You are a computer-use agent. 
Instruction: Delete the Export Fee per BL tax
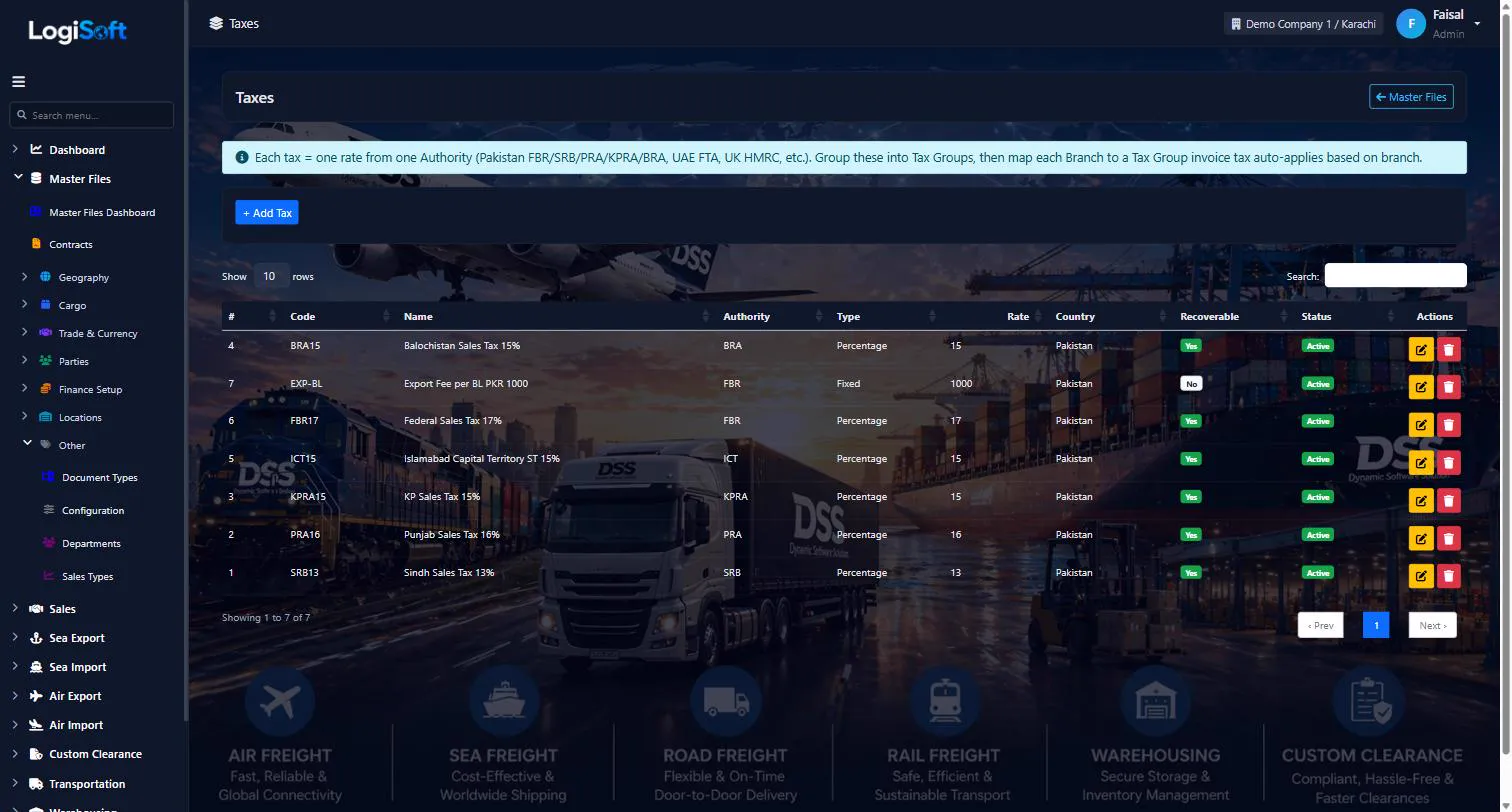(x=1448, y=387)
